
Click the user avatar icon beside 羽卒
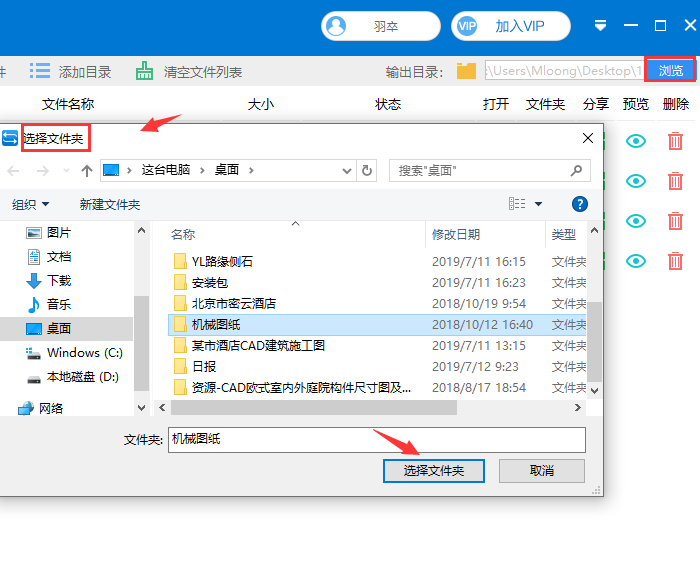click(336, 26)
